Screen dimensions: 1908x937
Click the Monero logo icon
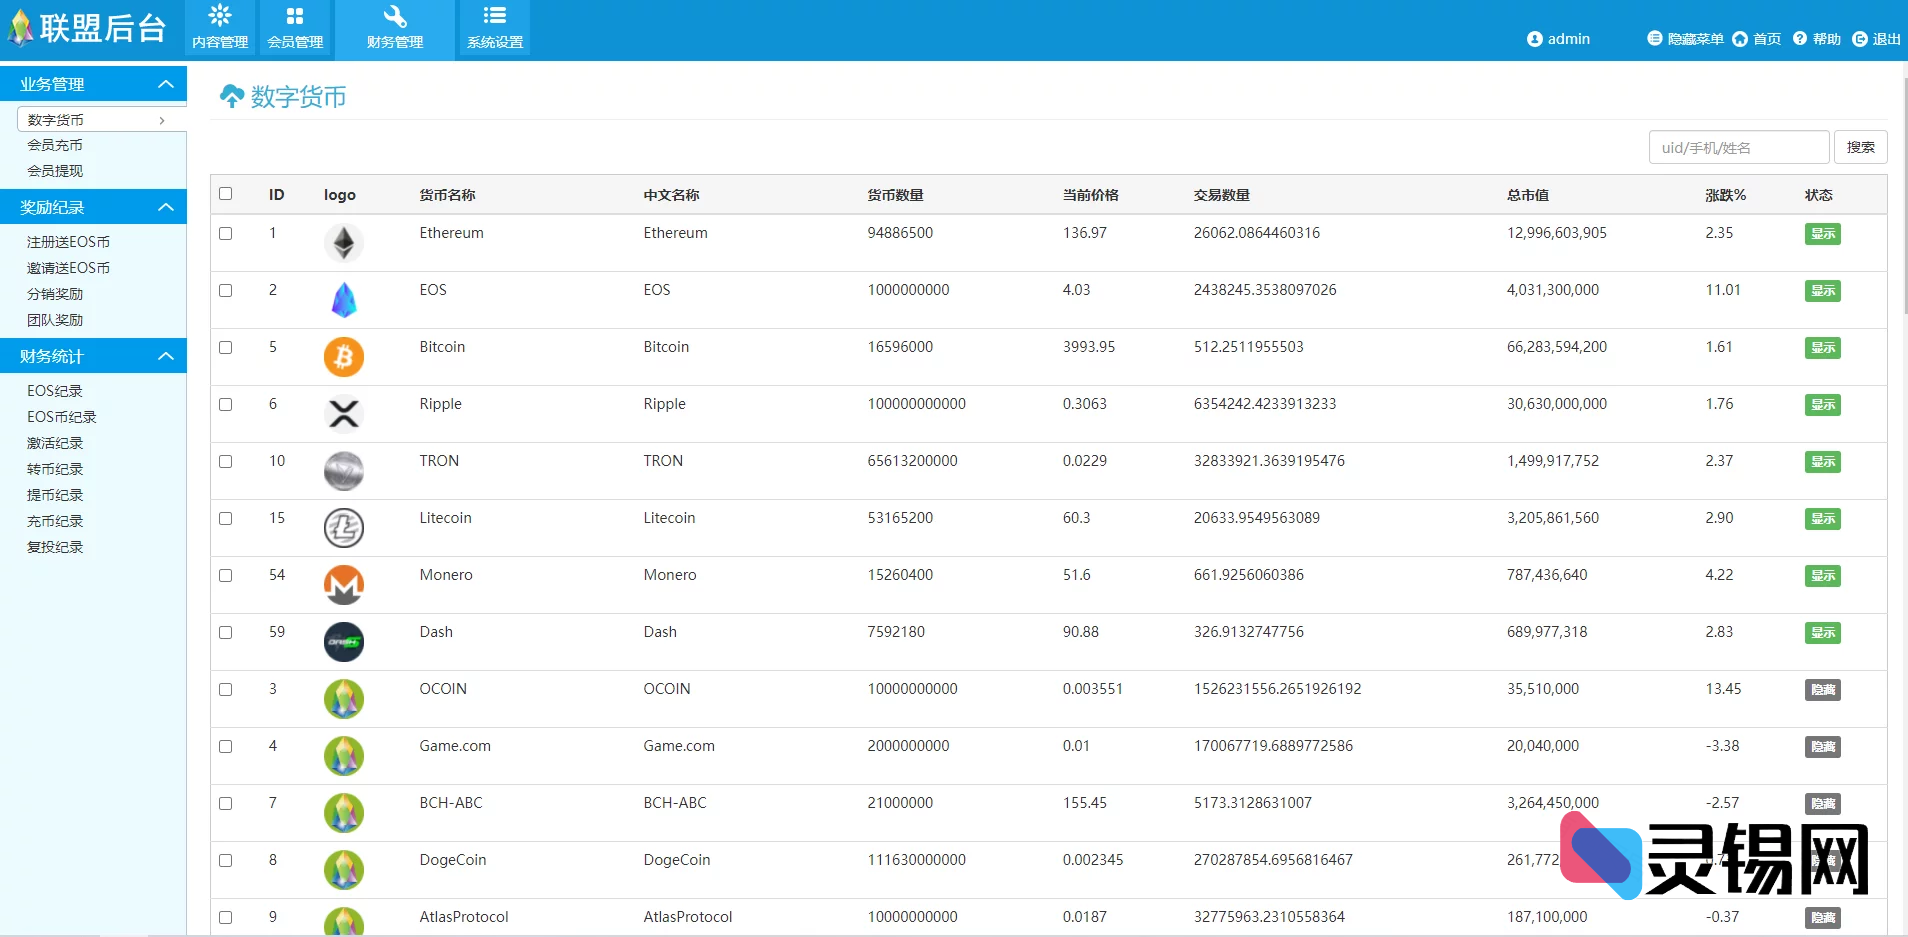[x=343, y=585]
